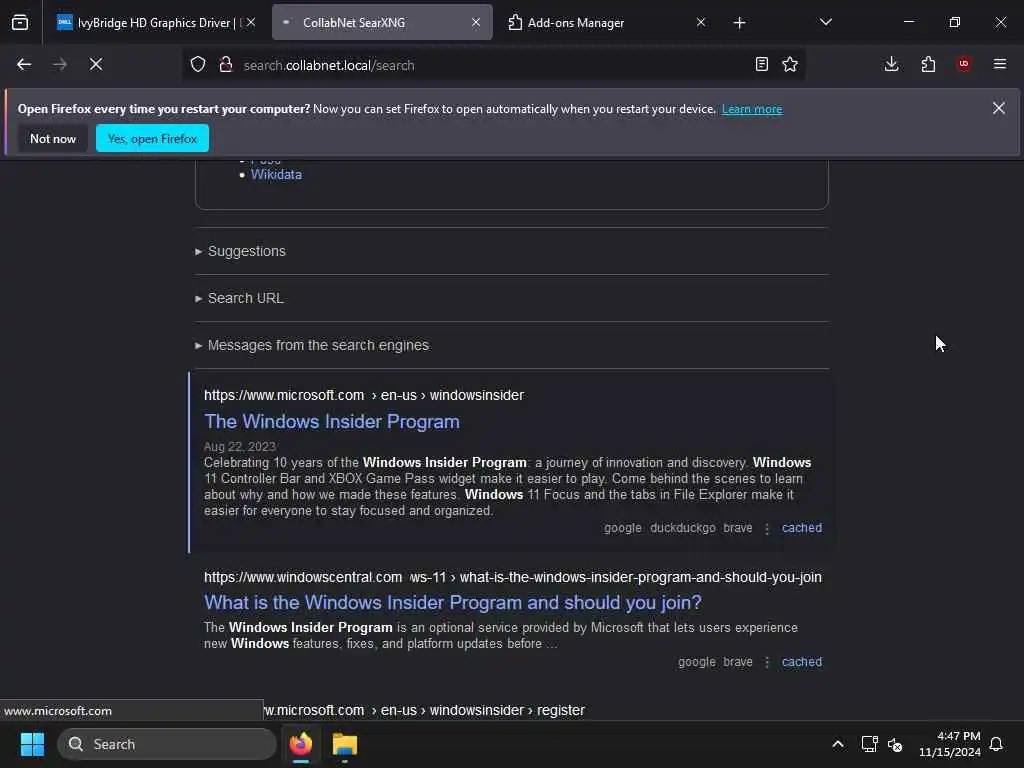Open File Explorer from the taskbar
The width and height of the screenshot is (1024, 768).
point(345,744)
